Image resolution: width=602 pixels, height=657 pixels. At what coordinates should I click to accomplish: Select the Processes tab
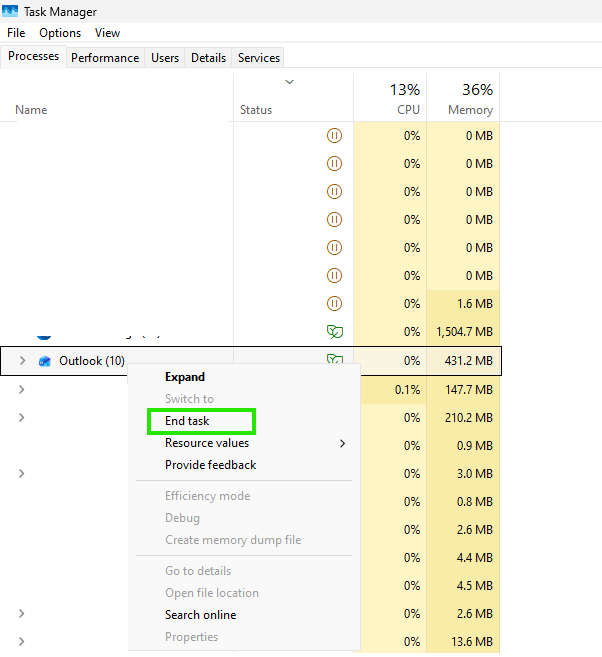(x=34, y=56)
